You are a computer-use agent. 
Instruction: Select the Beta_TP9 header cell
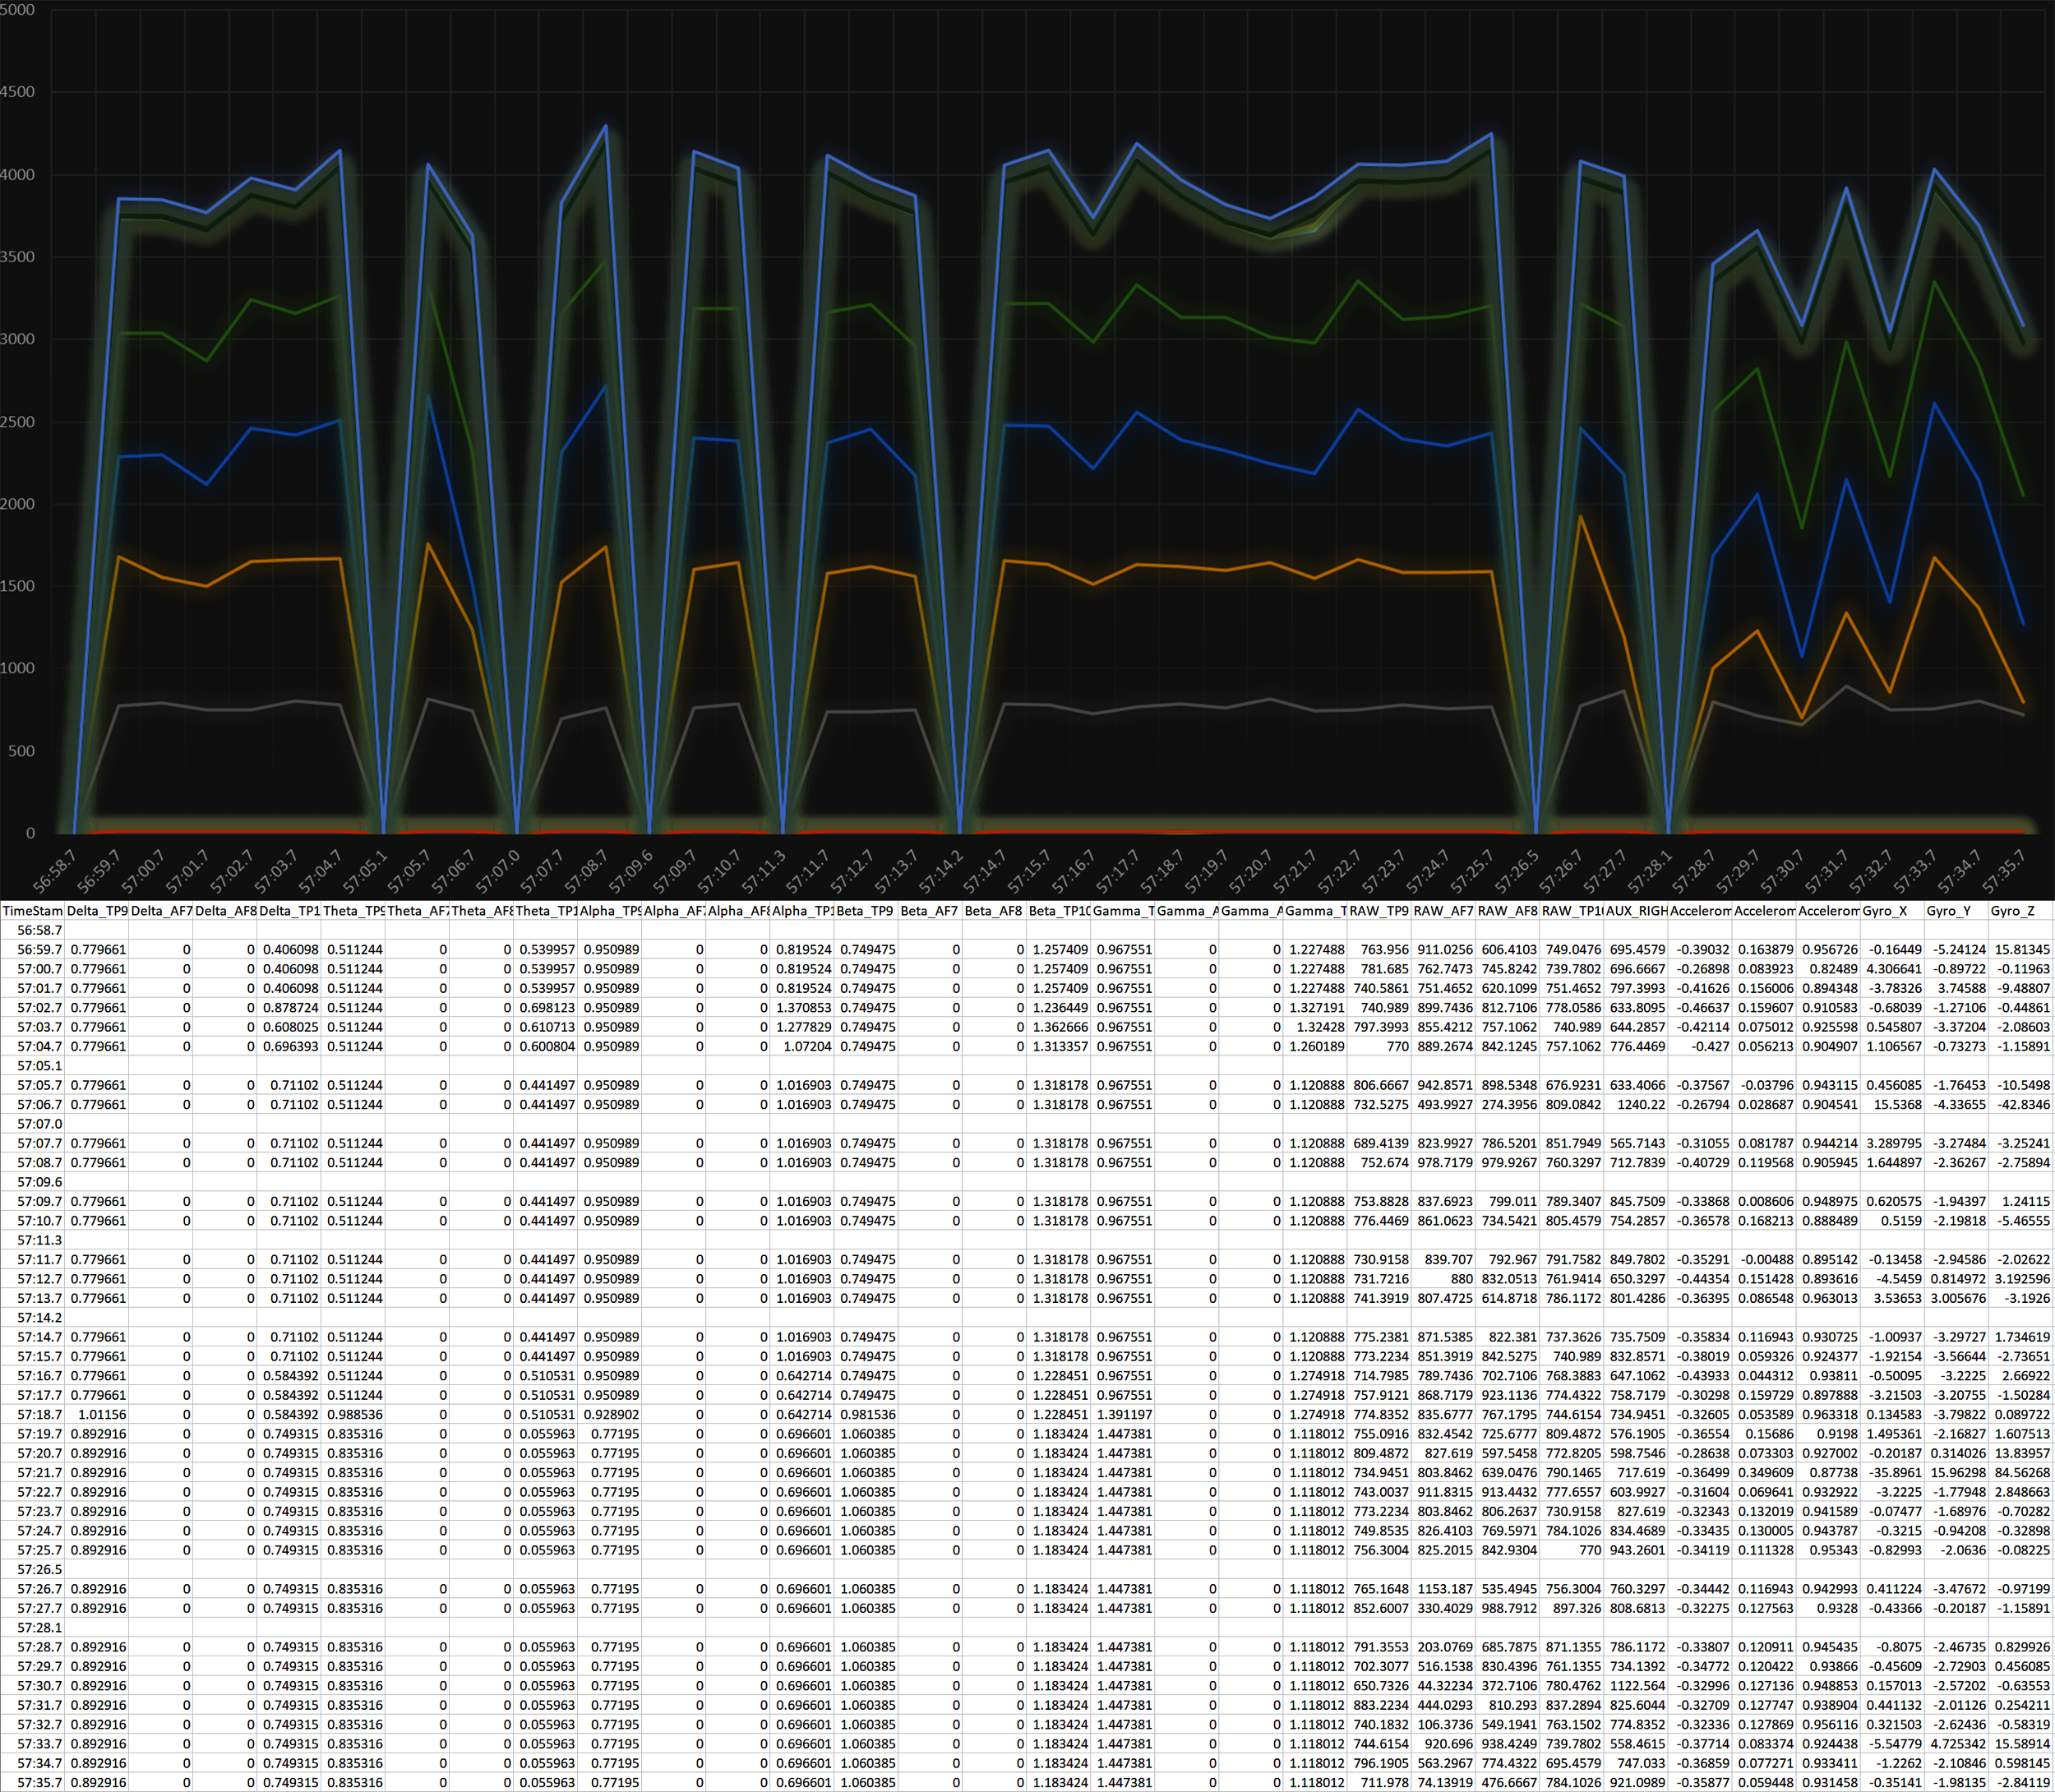click(866, 911)
